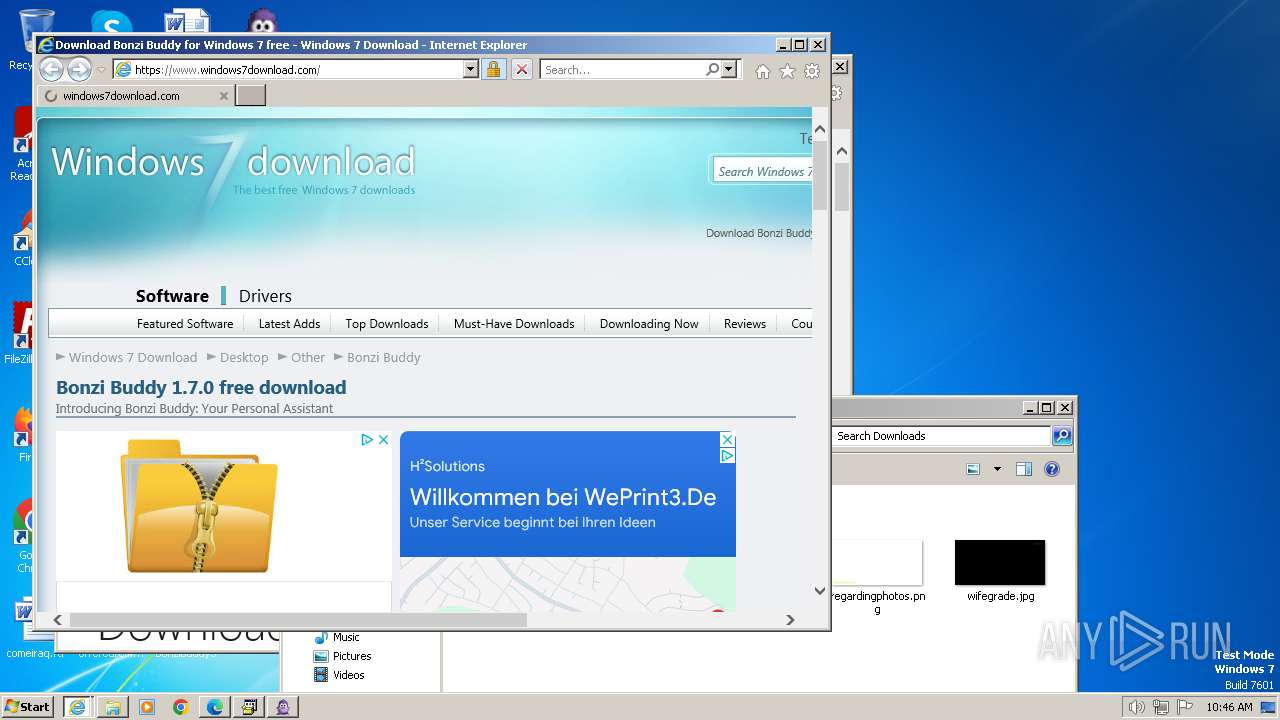Screen dimensions: 1280x720
Task: Launch Google Chrome from taskbar
Action: (181, 707)
